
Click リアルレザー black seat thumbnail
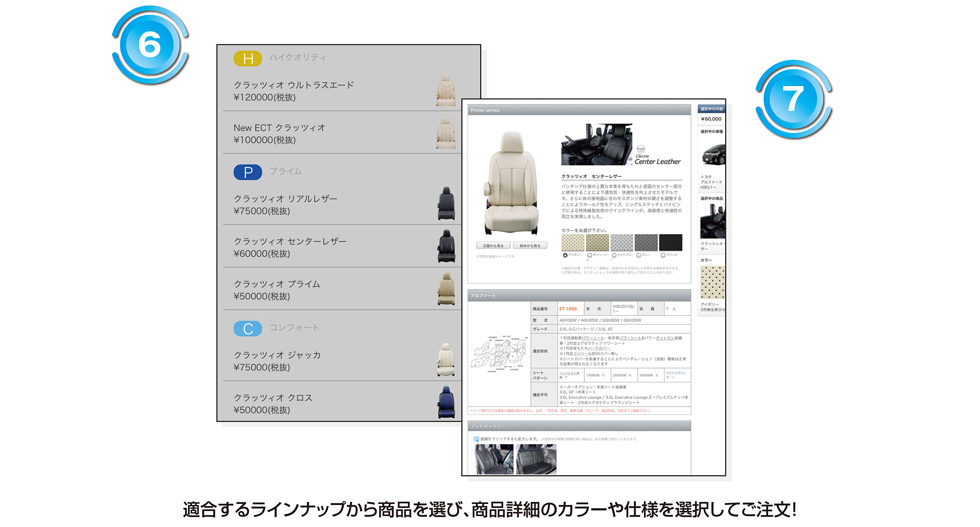(x=446, y=204)
